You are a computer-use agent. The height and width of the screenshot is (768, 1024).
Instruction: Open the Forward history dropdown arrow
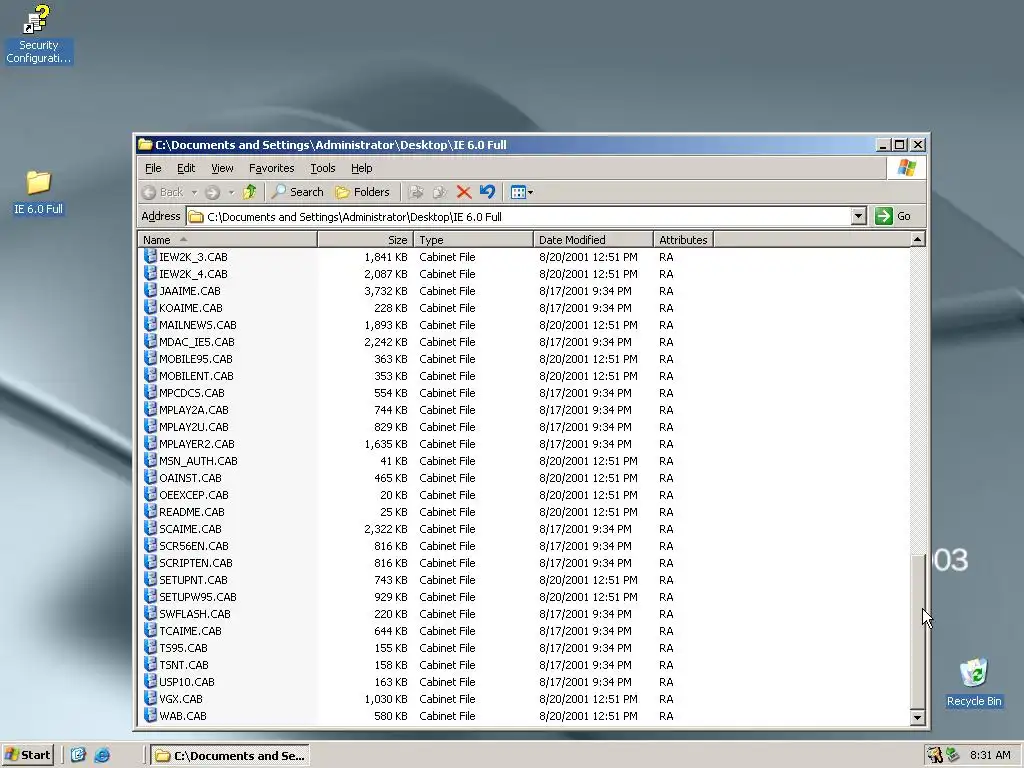[x=231, y=192]
